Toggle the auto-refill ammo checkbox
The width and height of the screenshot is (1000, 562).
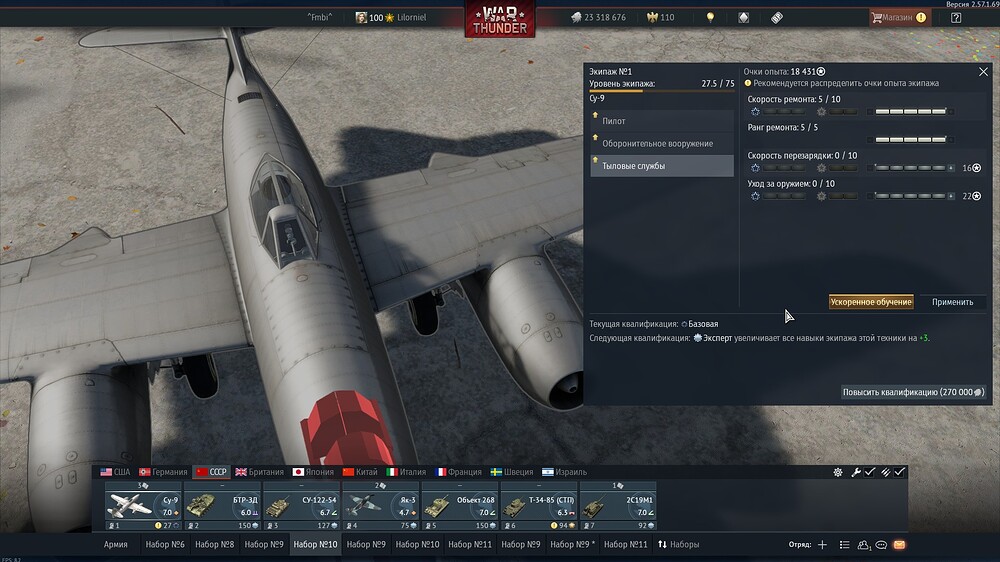pyautogui.click(x=900, y=472)
